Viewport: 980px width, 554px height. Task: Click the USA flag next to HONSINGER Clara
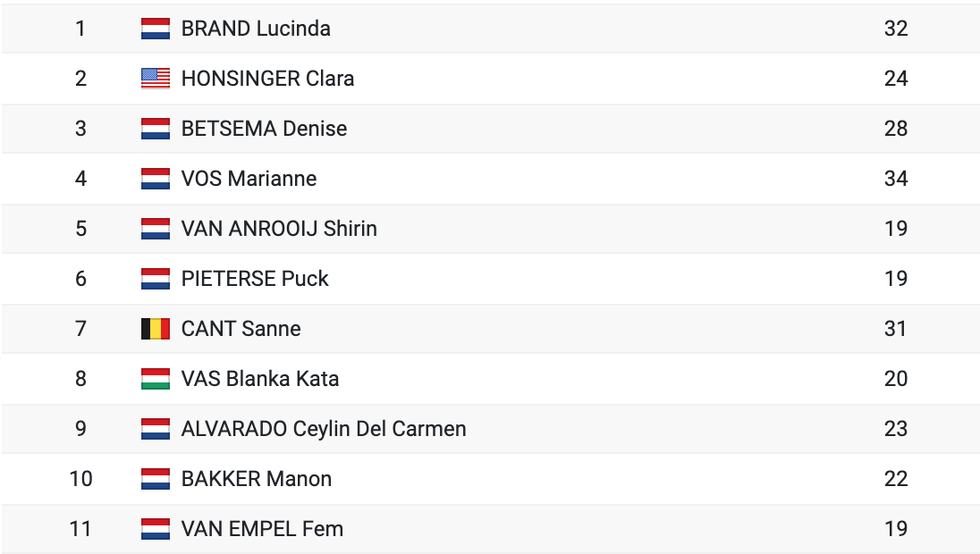[x=155, y=79]
